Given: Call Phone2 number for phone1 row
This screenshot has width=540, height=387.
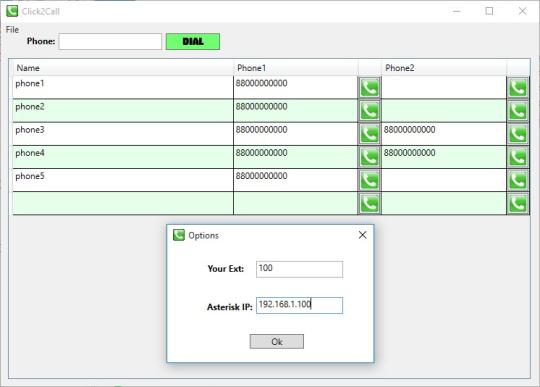Looking at the screenshot, I should click(518, 87).
